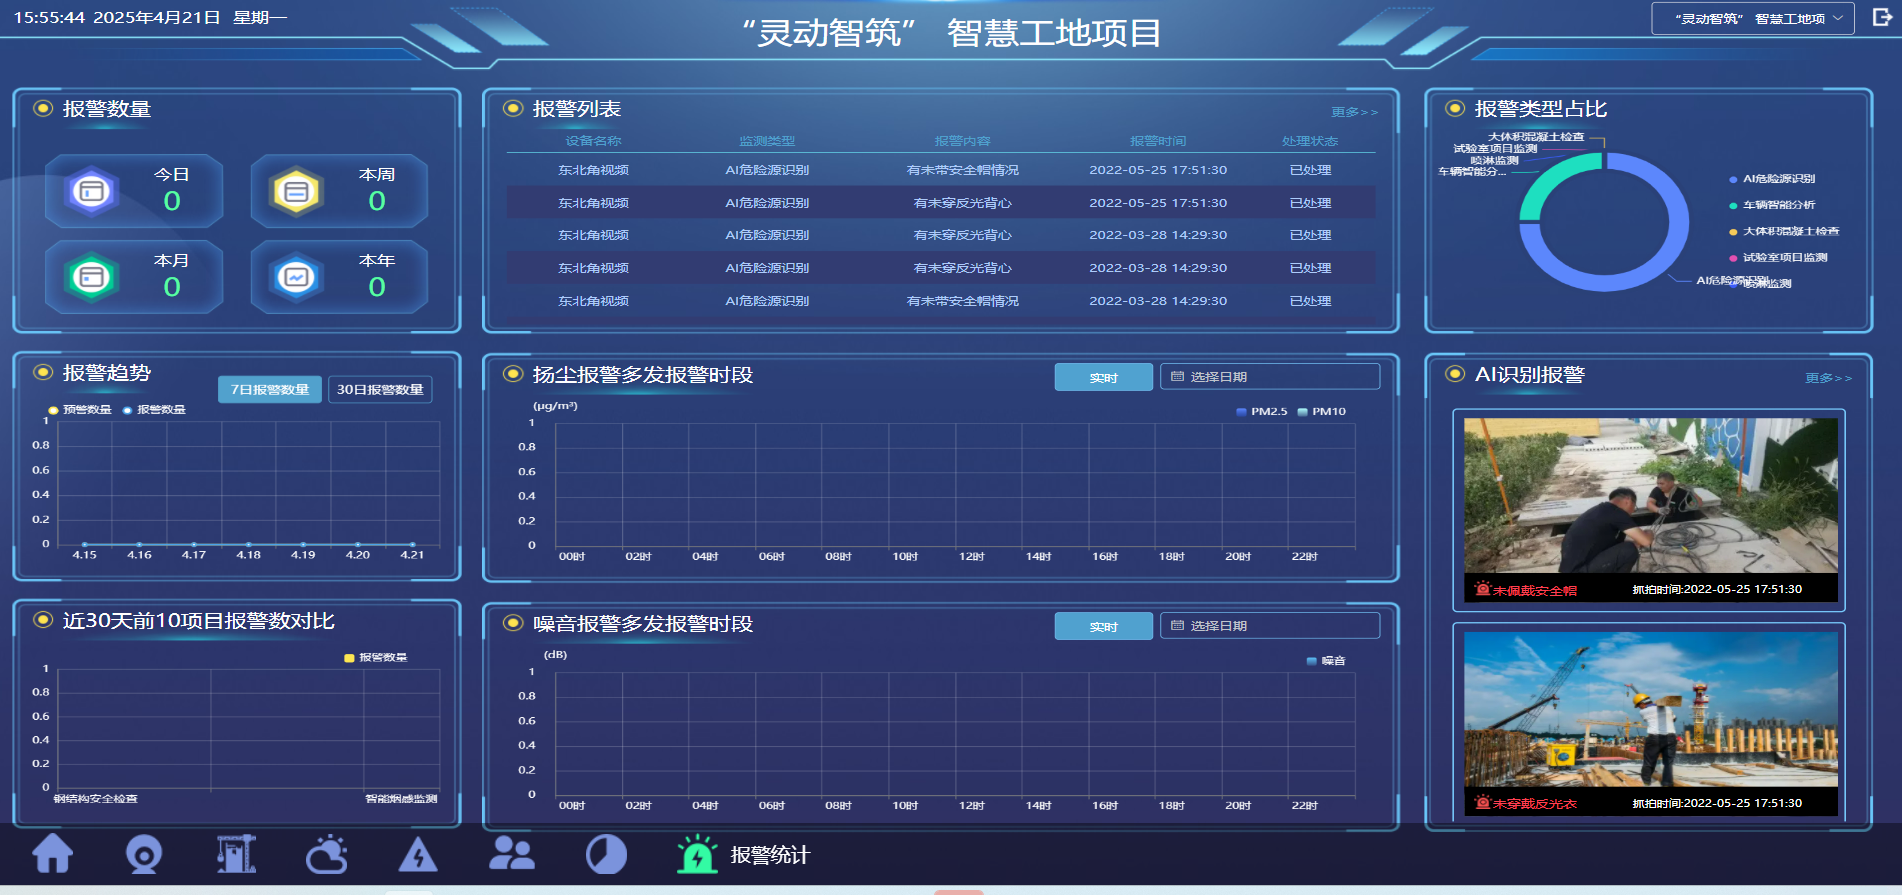This screenshot has width=1902, height=895.
Task: Open the personnel people icon
Action: [512, 854]
